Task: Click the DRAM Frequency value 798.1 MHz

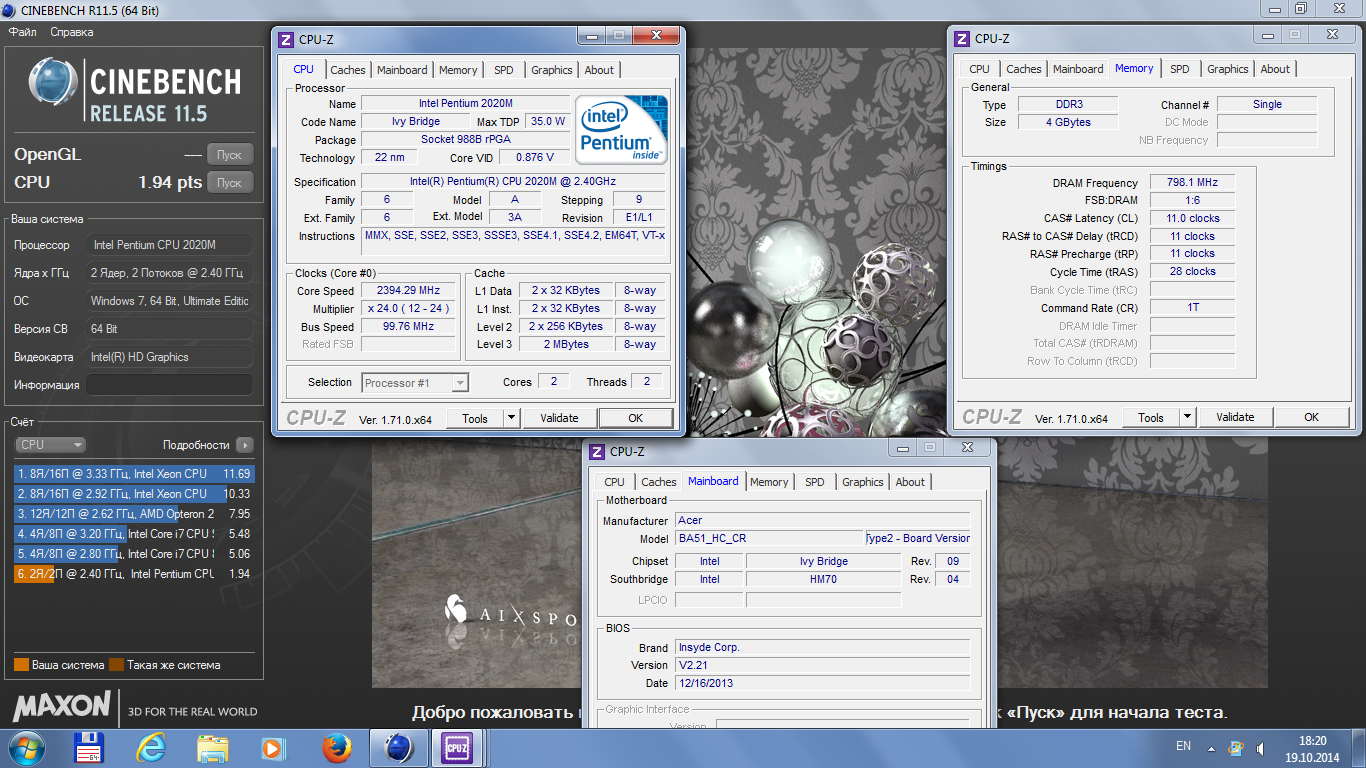Action: click(1192, 183)
